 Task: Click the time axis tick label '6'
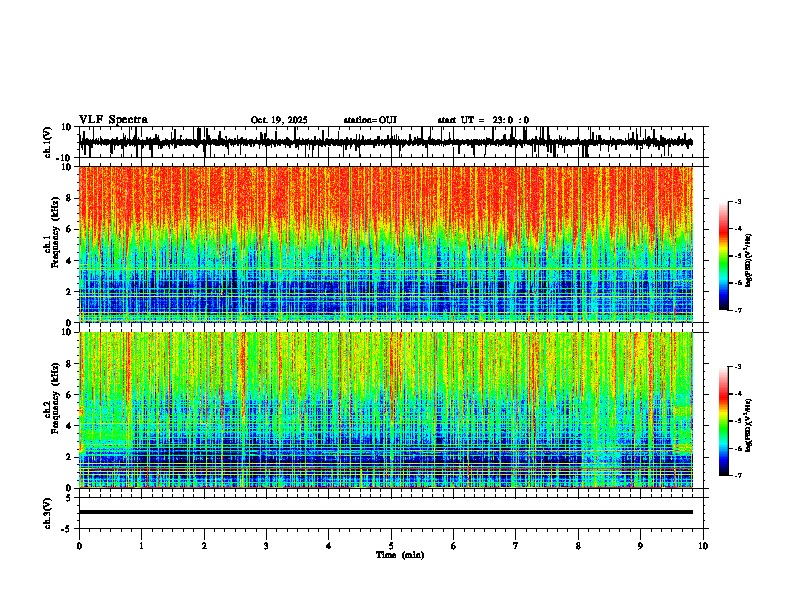(x=454, y=546)
